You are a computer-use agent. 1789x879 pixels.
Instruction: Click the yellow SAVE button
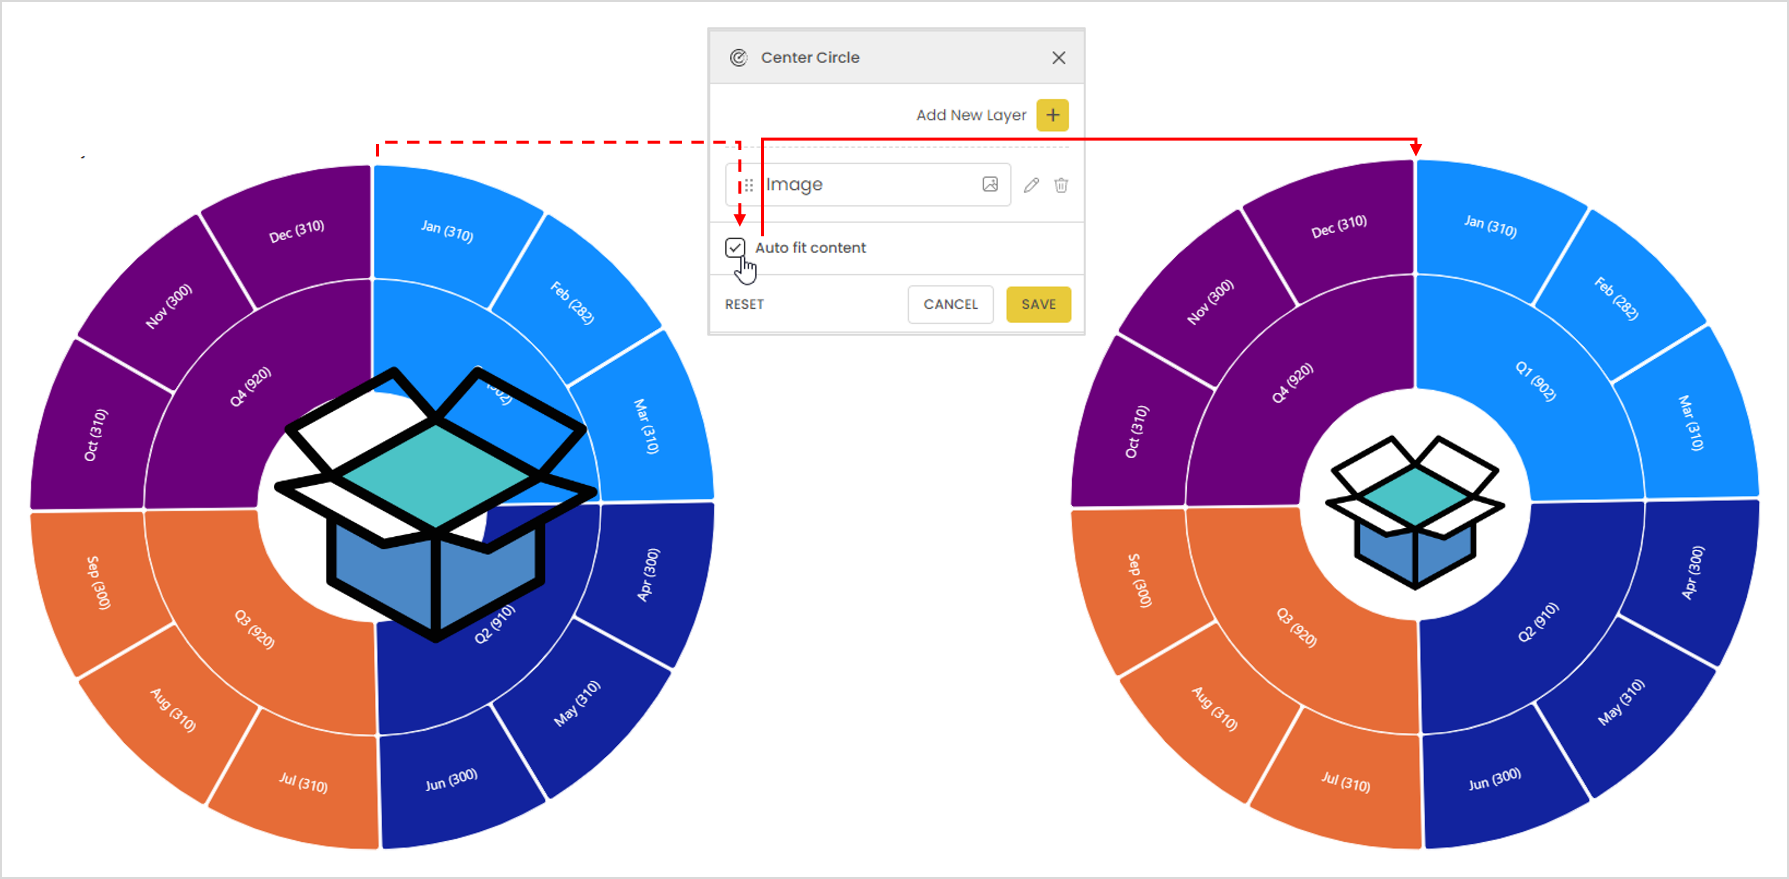point(1038,304)
